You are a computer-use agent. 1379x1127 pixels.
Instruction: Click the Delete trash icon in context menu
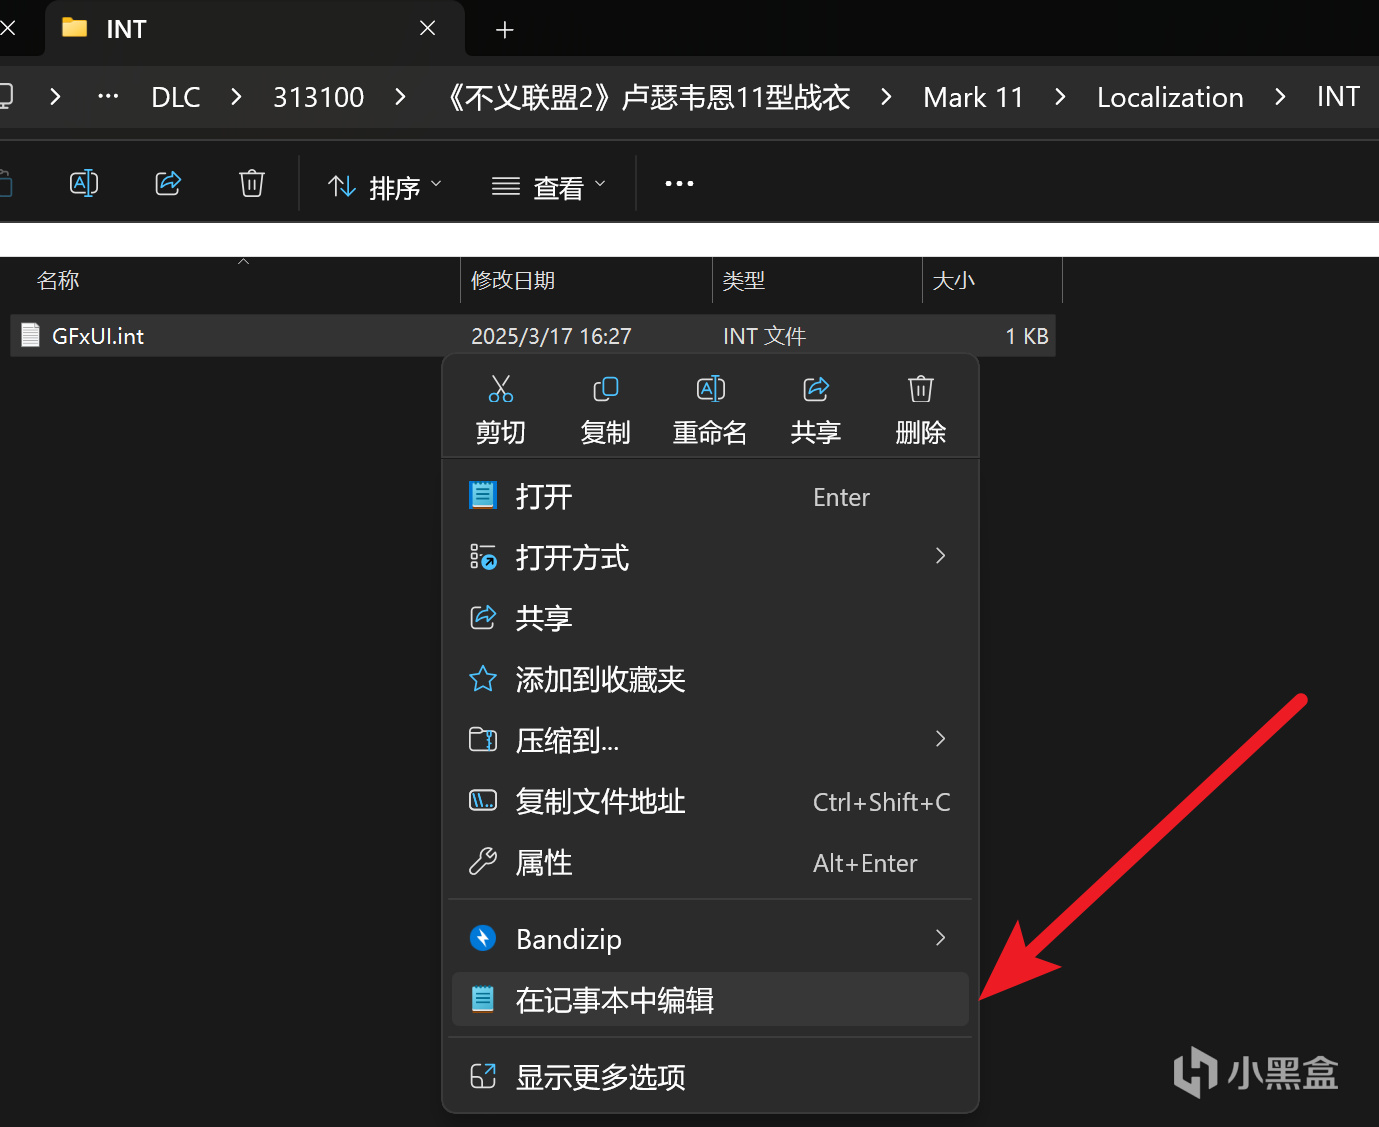[921, 389]
